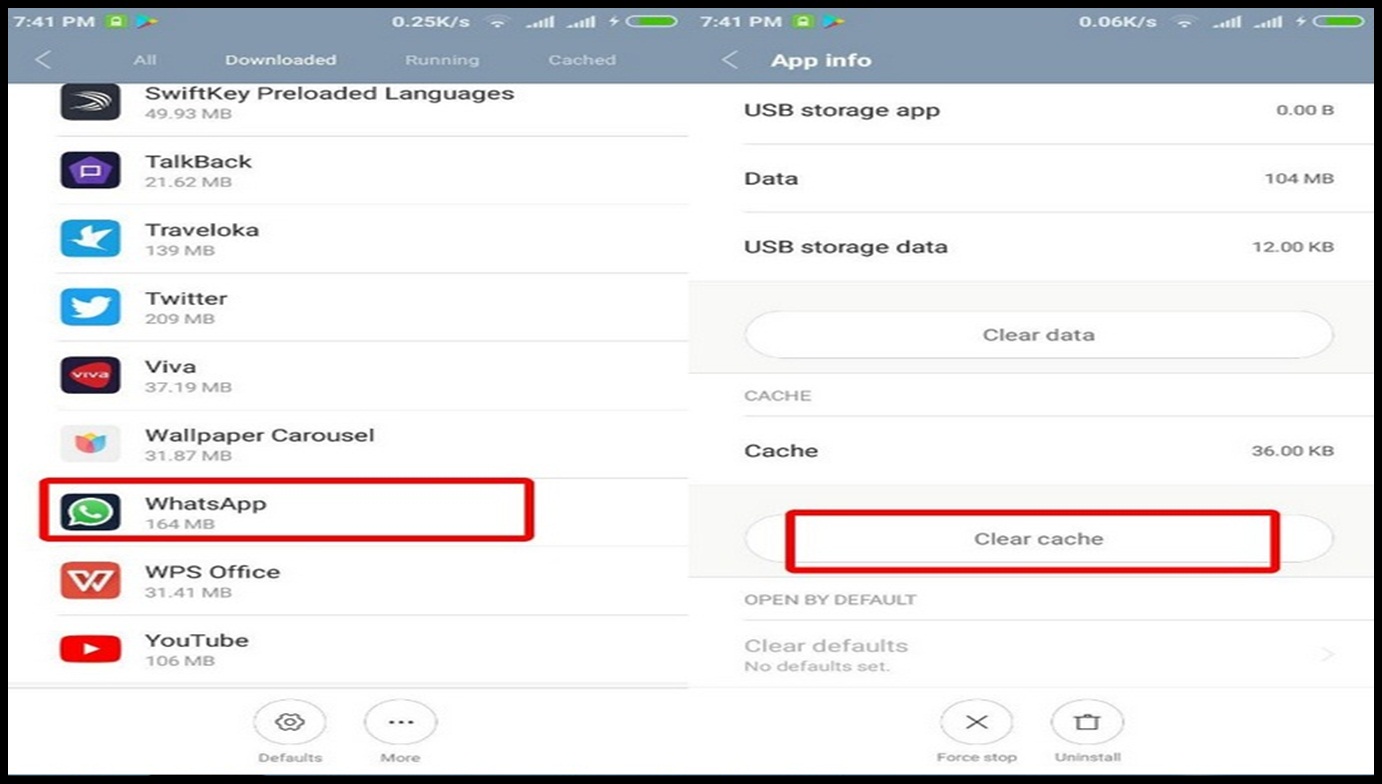The height and width of the screenshot is (784, 1382).
Task: Tap the USB storage app row label
Action: point(842,110)
